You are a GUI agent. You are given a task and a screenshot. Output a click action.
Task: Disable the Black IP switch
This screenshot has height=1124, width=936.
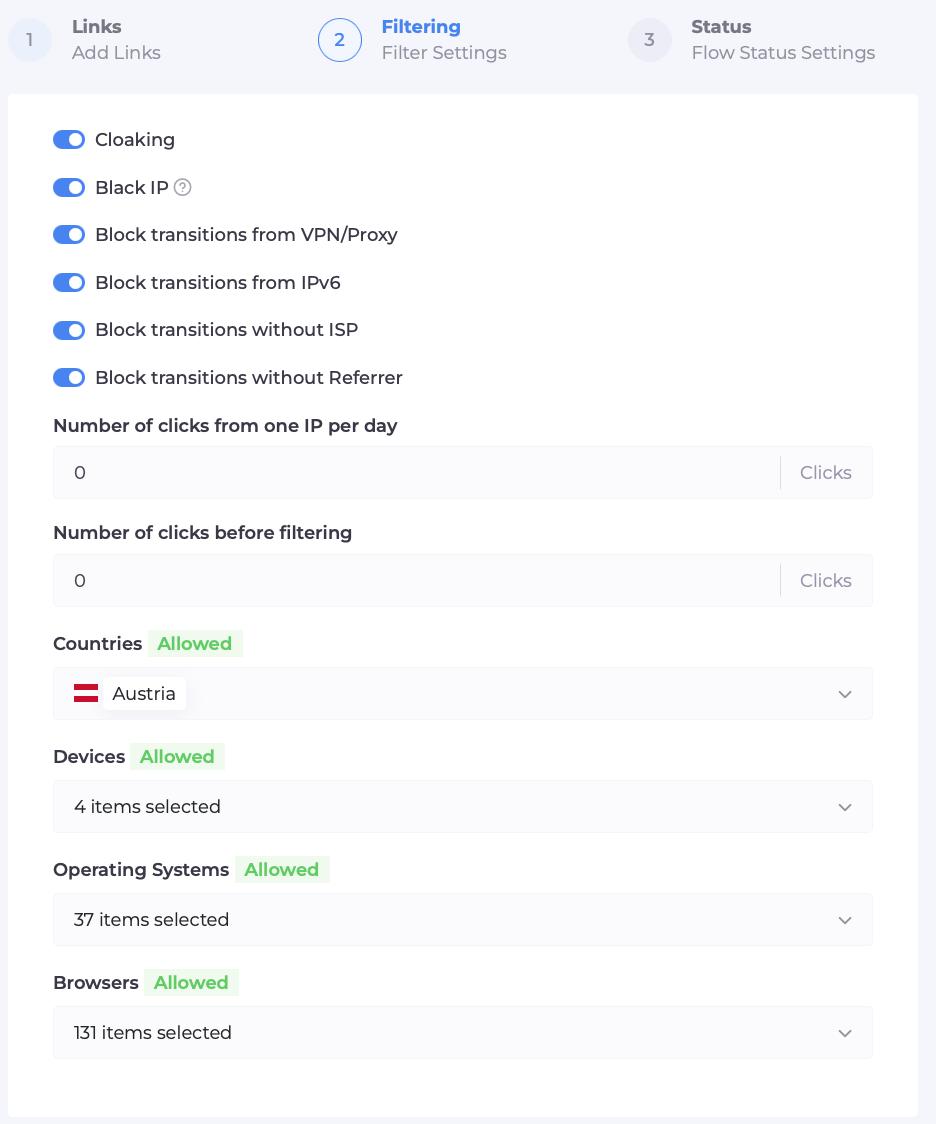pyautogui.click(x=70, y=188)
